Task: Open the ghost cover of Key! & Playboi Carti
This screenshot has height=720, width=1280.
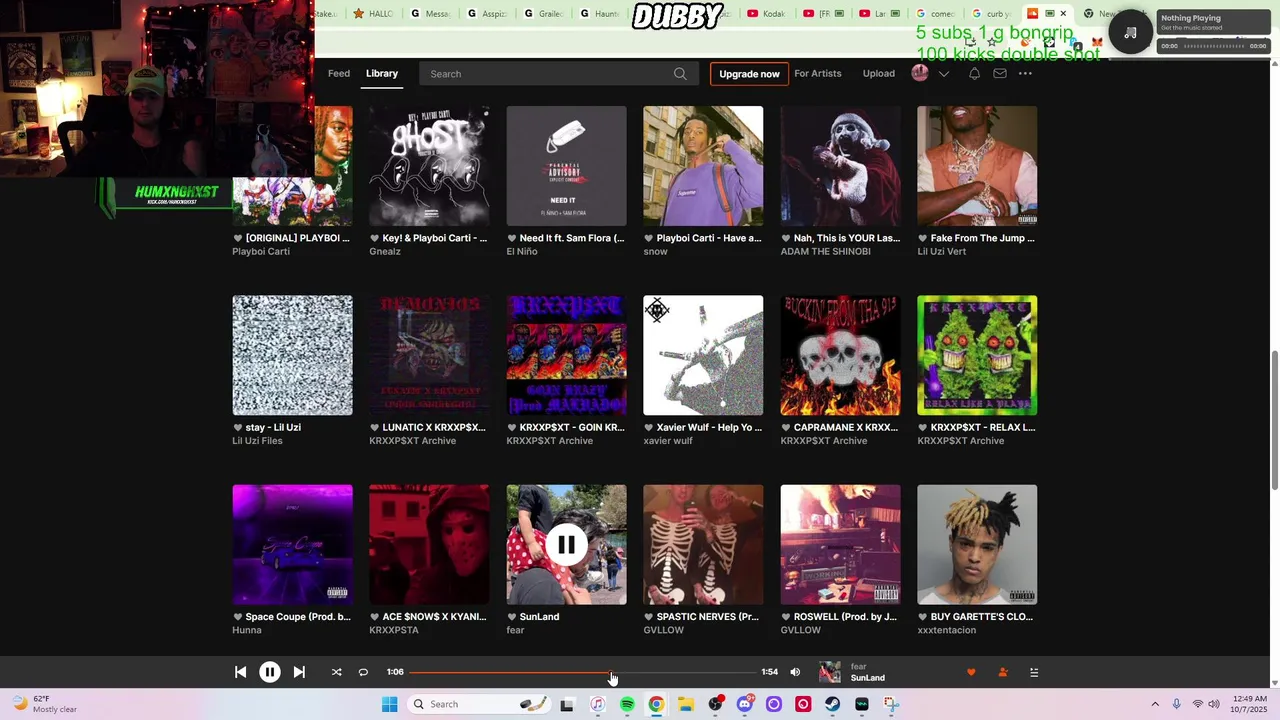Action: (429, 166)
